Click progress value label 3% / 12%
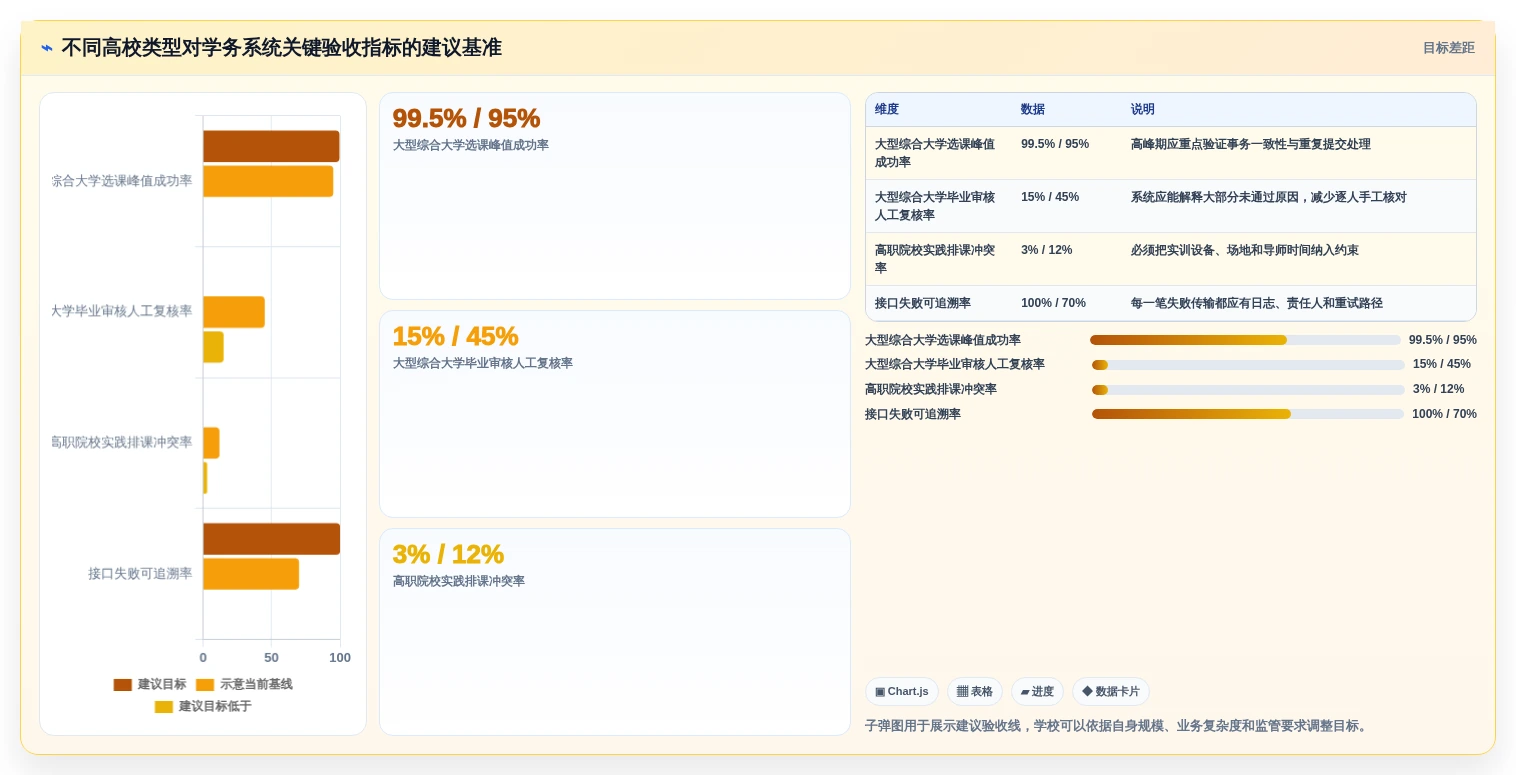Image resolution: width=1516 pixels, height=775 pixels. click(x=1438, y=389)
